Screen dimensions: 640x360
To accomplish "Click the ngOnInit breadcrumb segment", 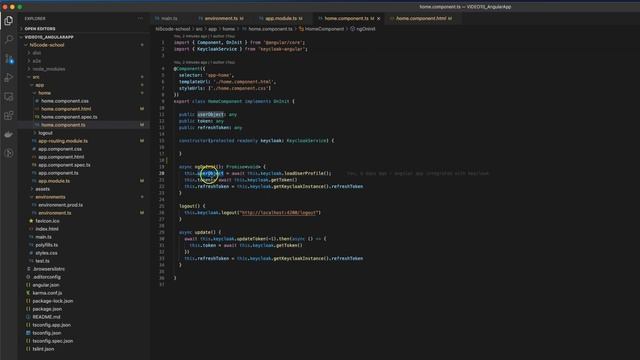I will click(366, 29).
